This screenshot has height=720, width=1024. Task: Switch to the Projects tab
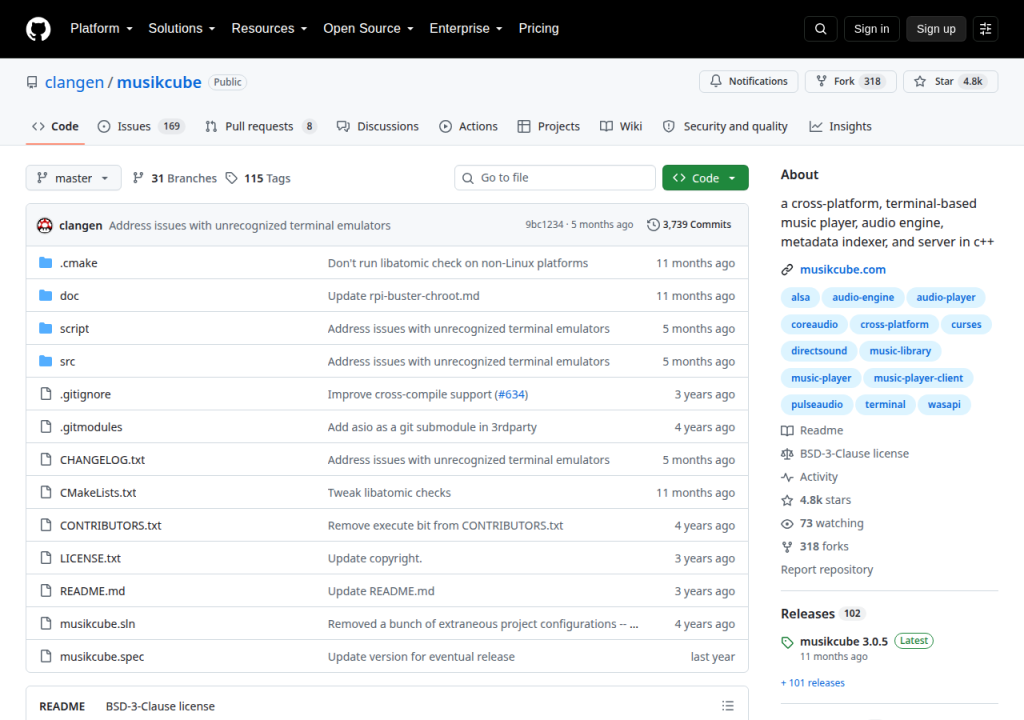[549, 126]
